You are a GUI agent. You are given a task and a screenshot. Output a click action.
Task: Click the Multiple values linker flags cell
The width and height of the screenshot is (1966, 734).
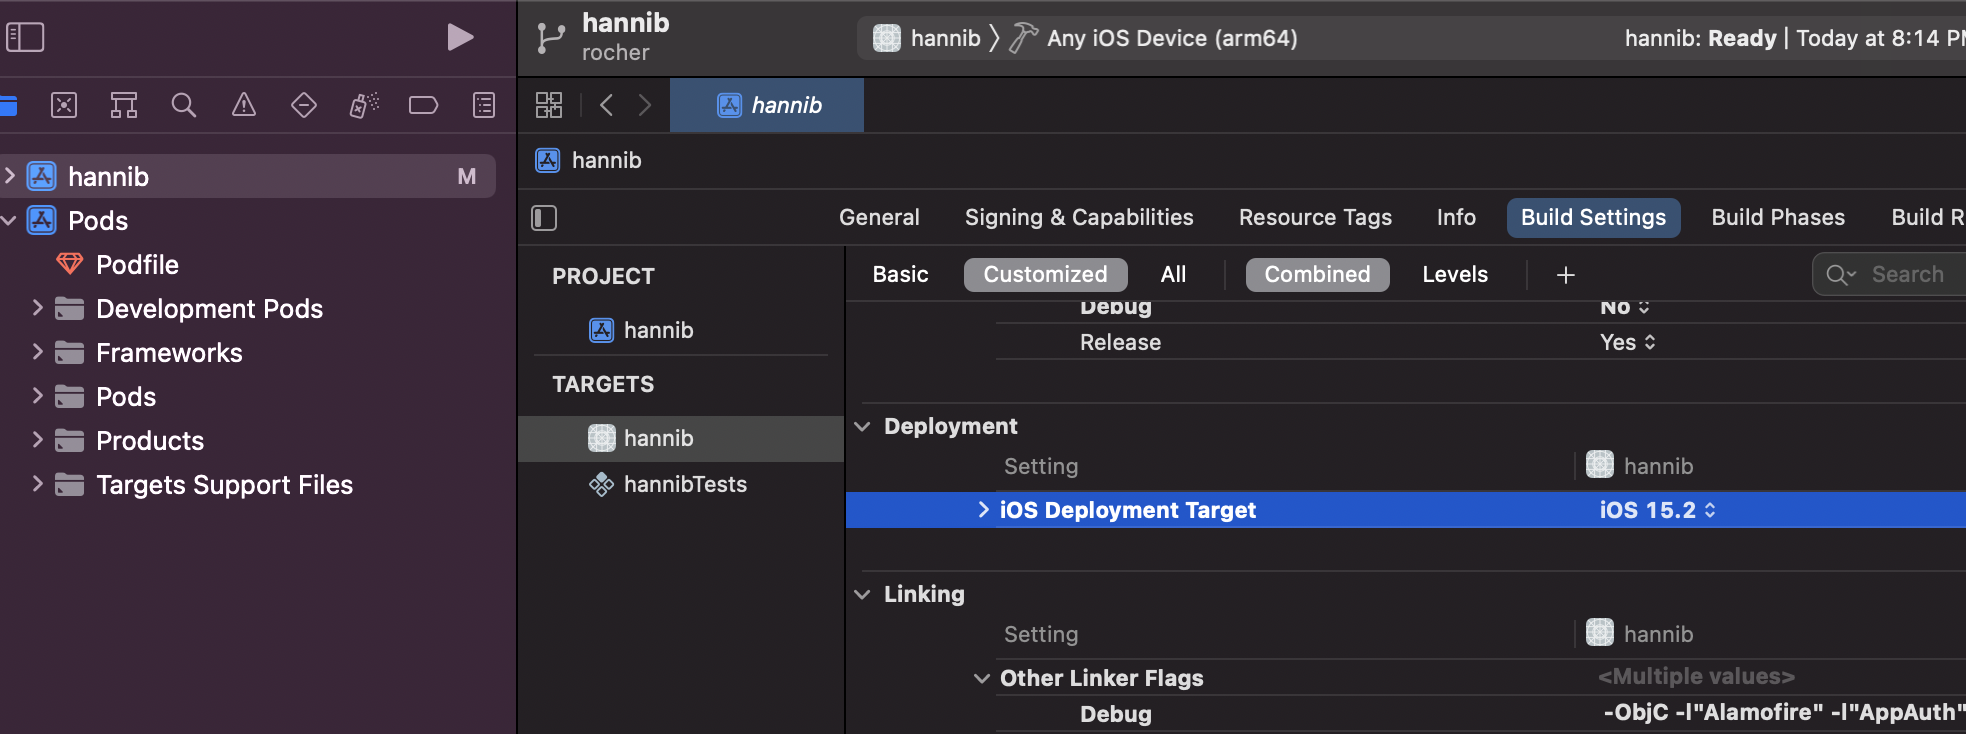click(x=1696, y=677)
